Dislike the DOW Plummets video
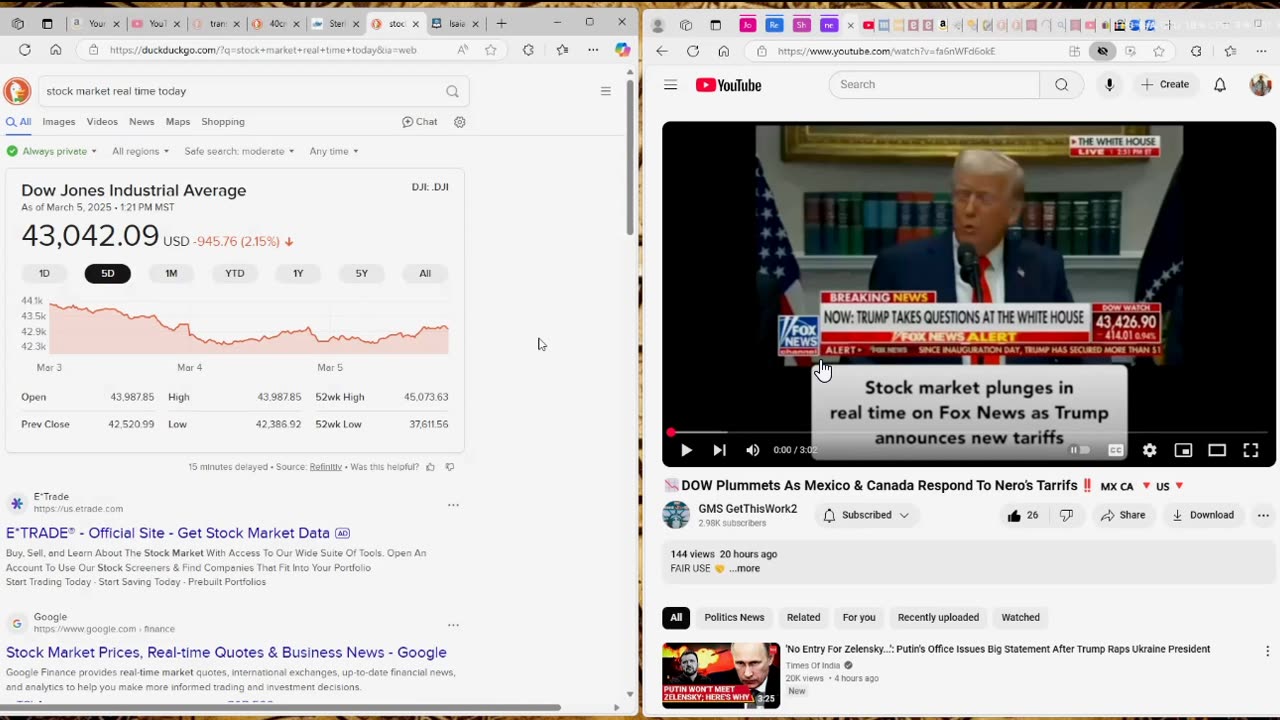This screenshot has height=720, width=1280. [1066, 515]
